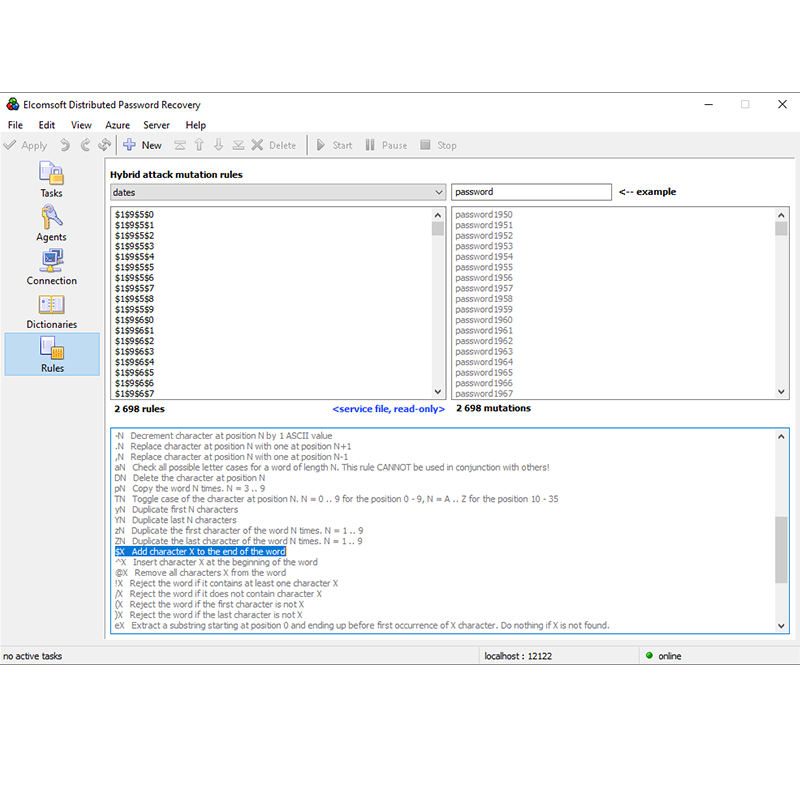The height and width of the screenshot is (800, 800).
Task: Click the '2 698 rules' count label
Action: pyautogui.click(x=139, y=409)
